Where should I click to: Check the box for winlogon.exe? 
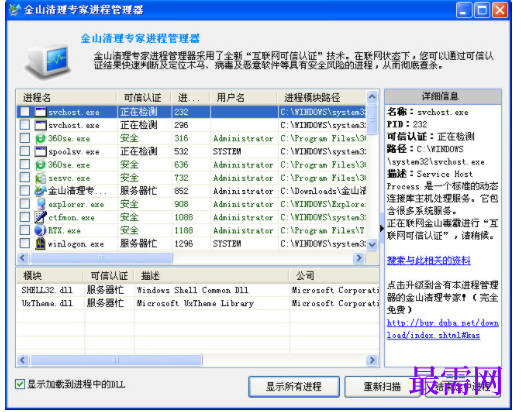pyautogui.click(x=25, y=243)
